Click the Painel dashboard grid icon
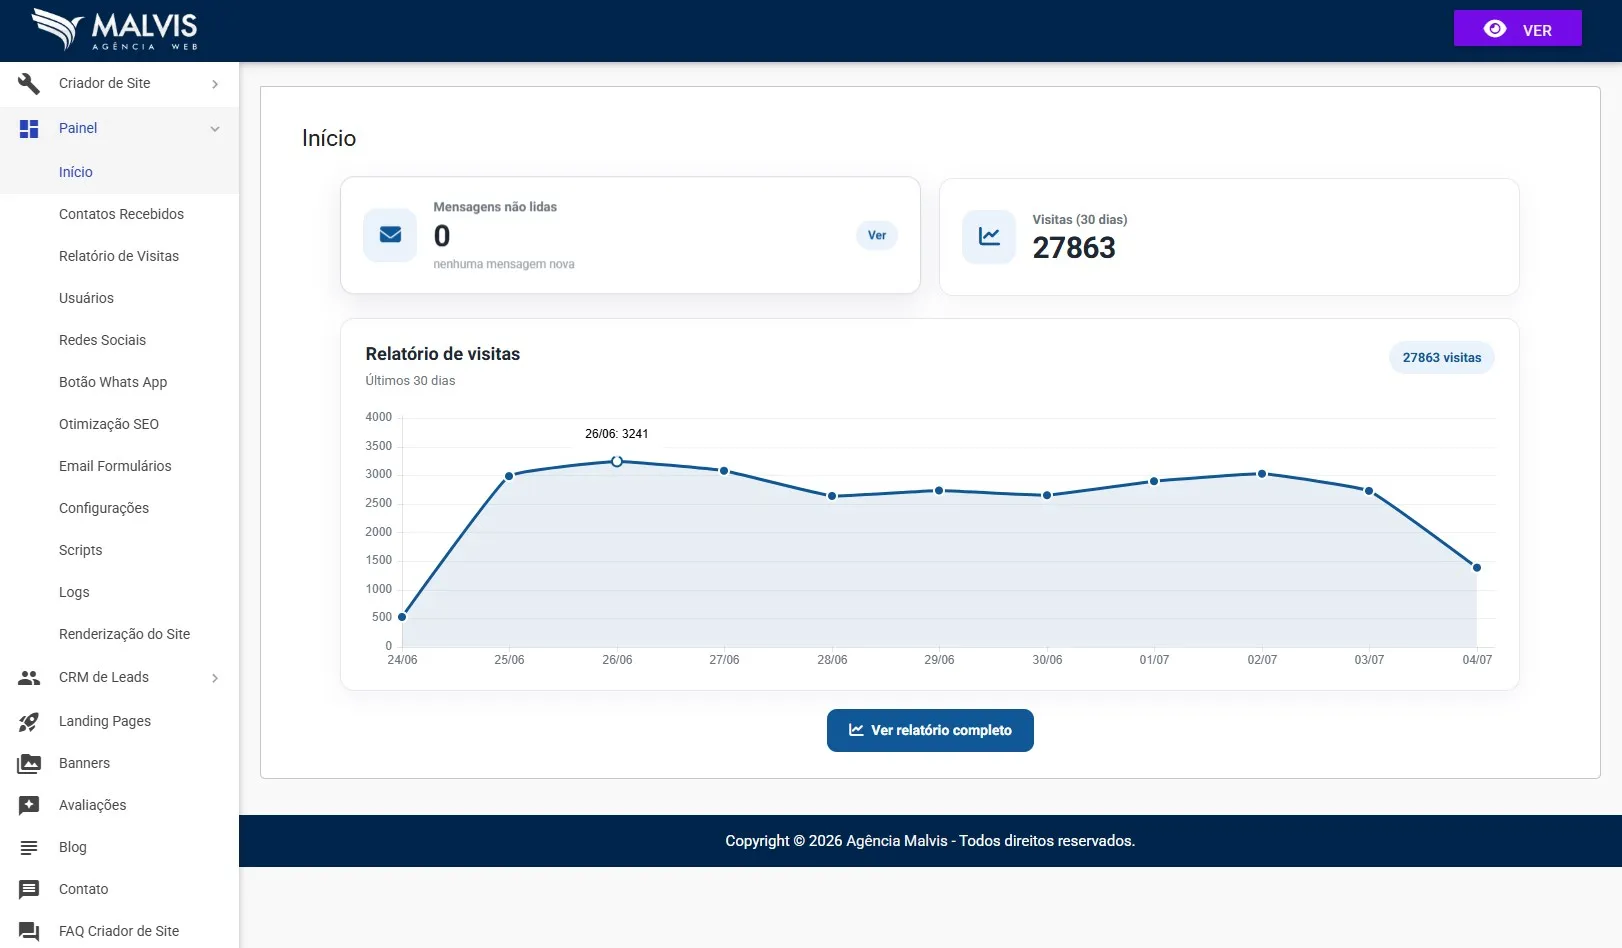1622x948 pixels. (29, 129)
